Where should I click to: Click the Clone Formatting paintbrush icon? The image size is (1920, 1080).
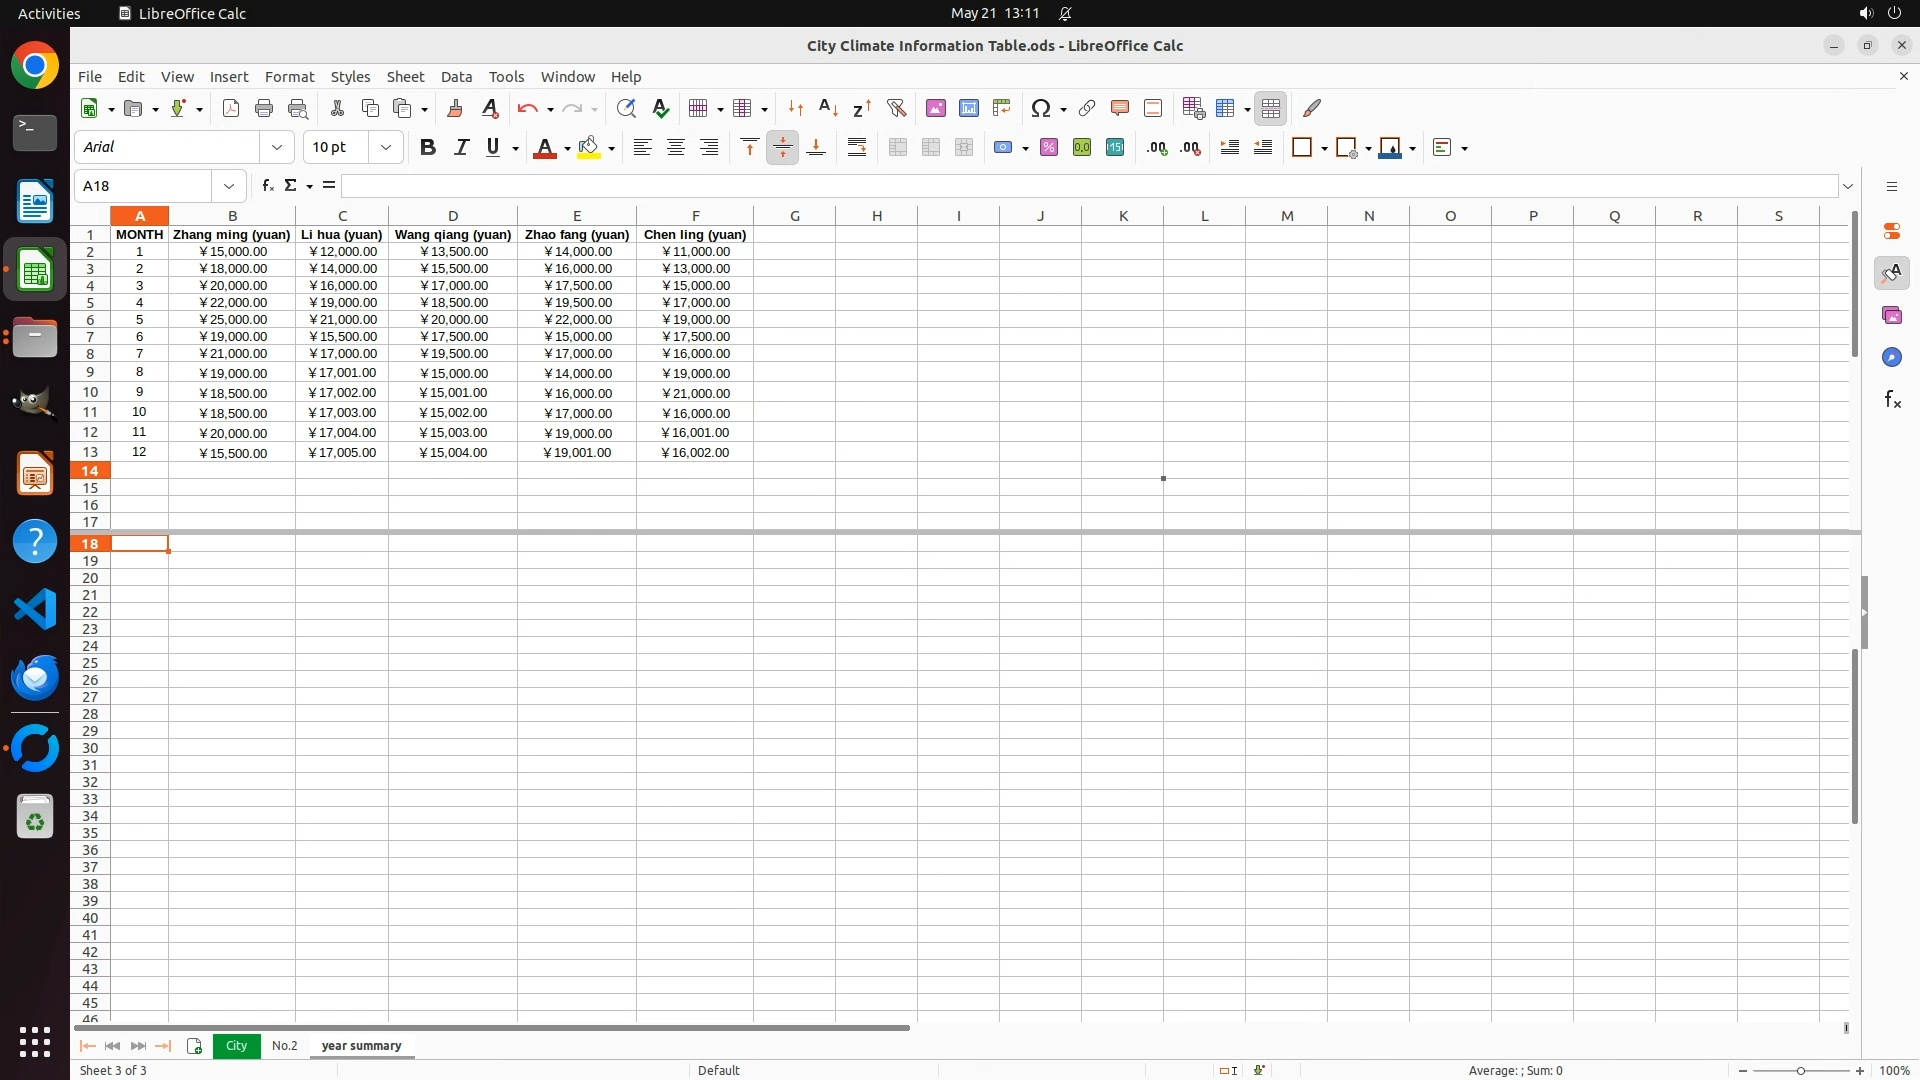tap(455, 108)
